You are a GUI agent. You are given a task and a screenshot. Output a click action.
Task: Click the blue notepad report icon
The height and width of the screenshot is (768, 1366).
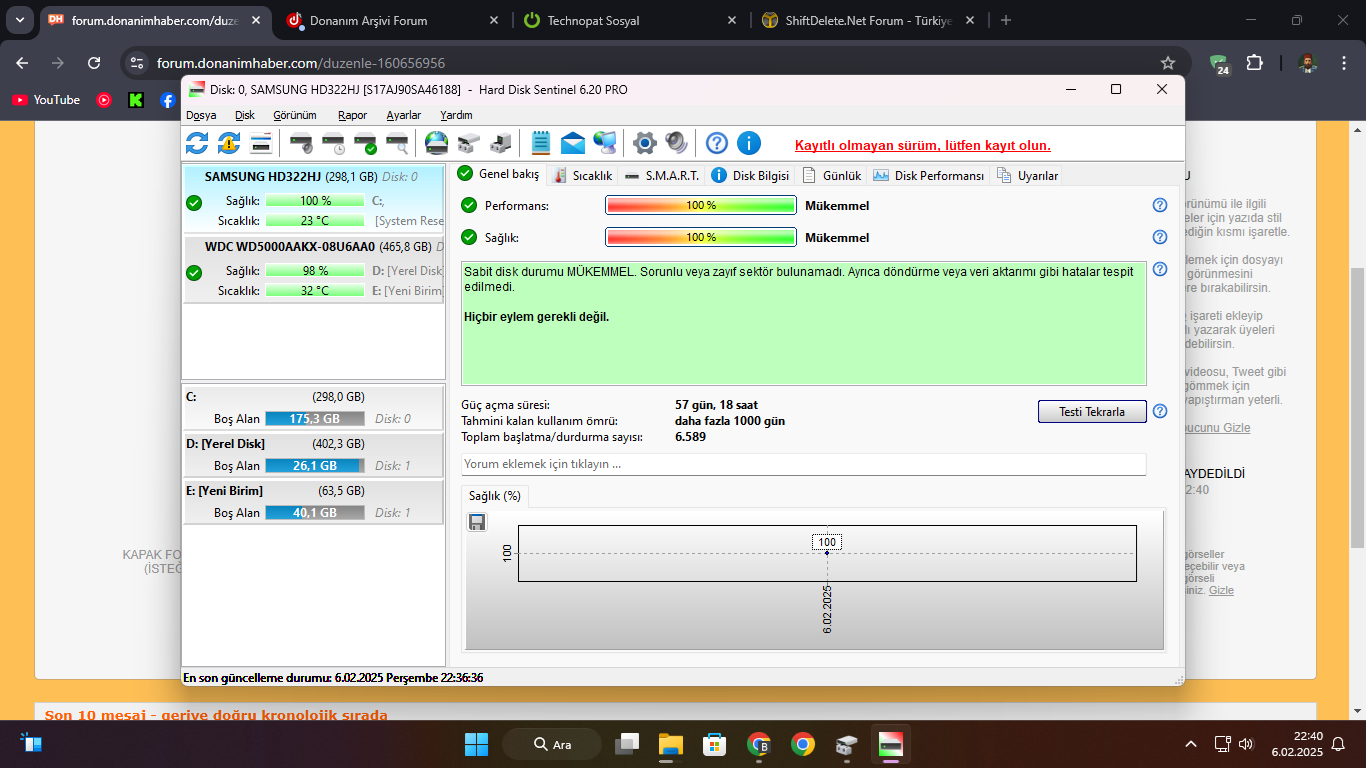pyautogui.click(x=541, y=143)
